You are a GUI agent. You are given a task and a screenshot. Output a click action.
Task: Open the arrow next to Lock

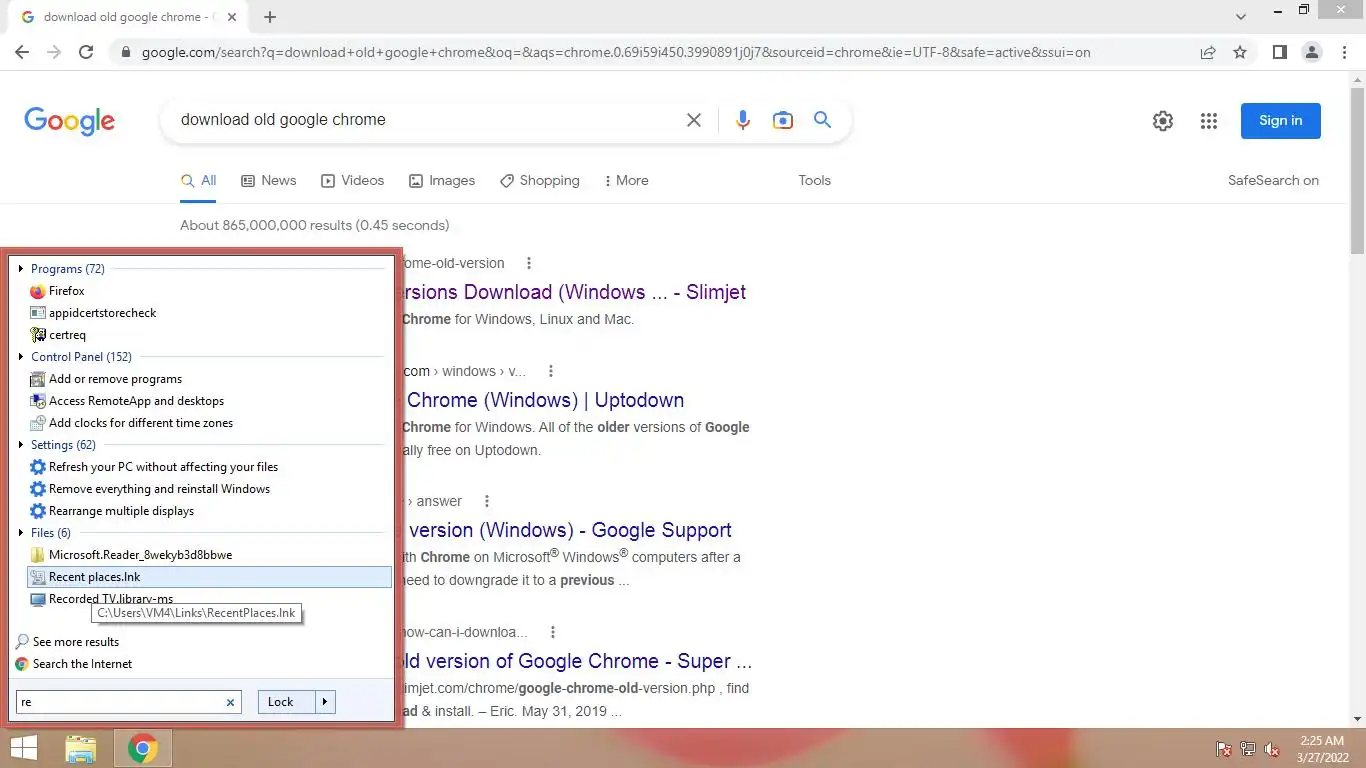(x=325, y=702)
